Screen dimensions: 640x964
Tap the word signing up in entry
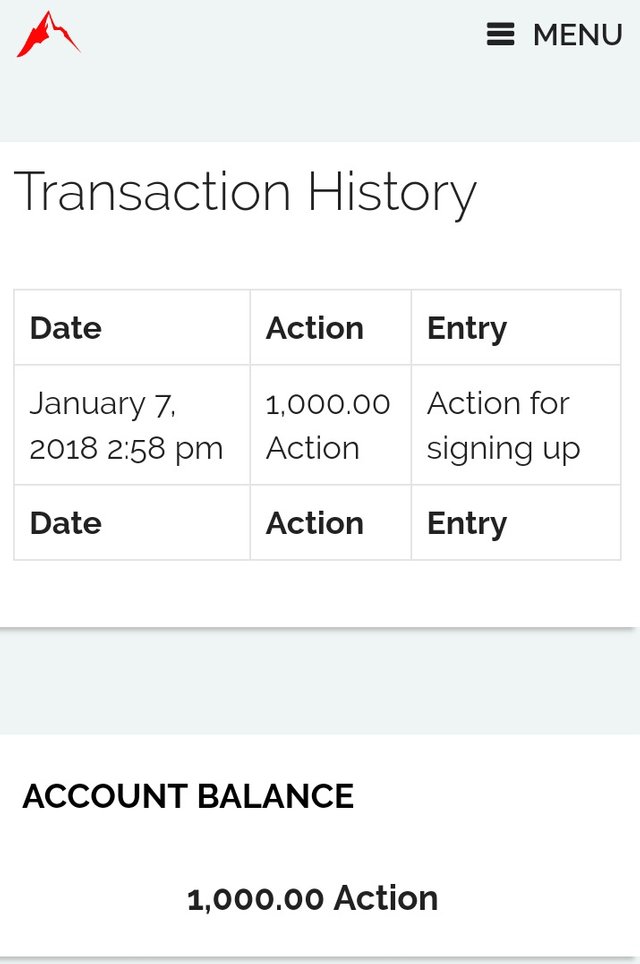[x=503, y=448]
